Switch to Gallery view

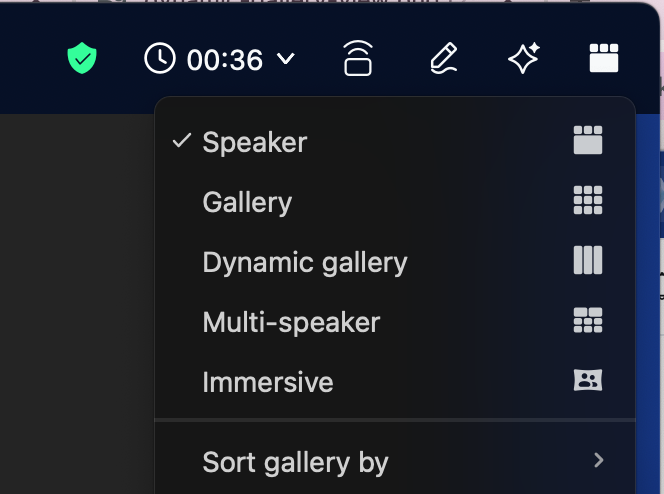247,202
